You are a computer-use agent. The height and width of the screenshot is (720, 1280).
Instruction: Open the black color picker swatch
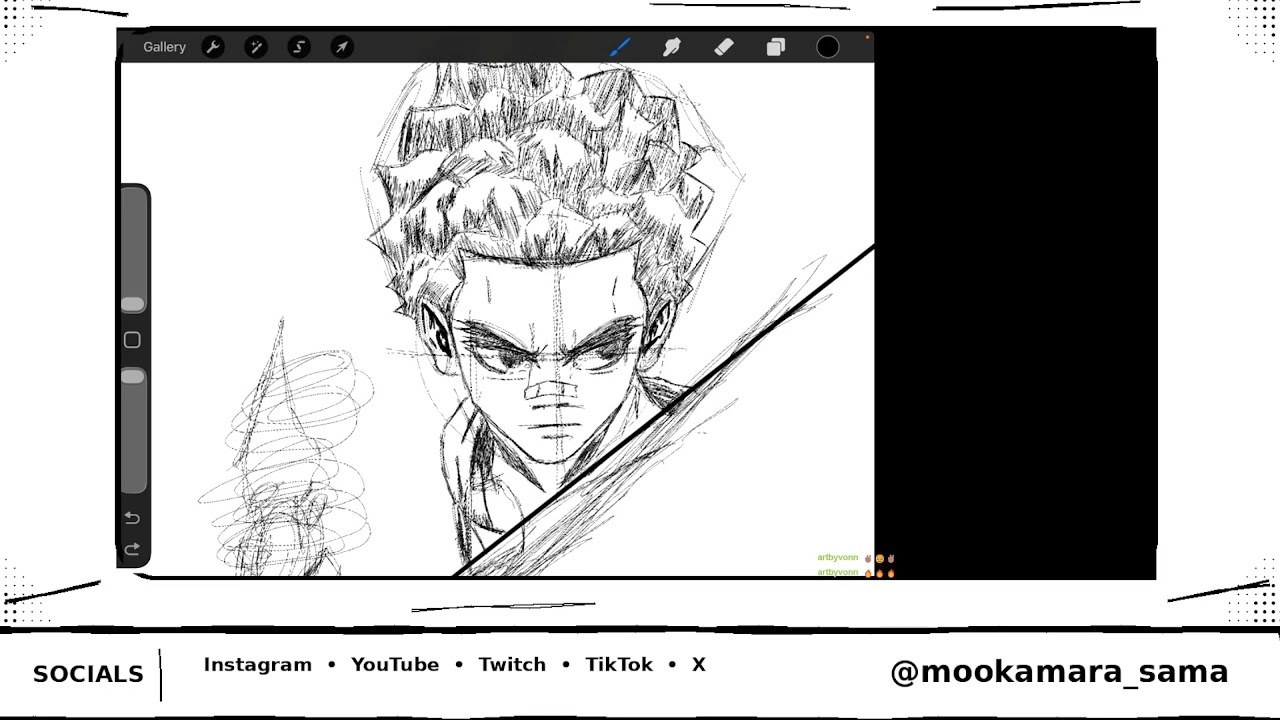tap(828, 47)
